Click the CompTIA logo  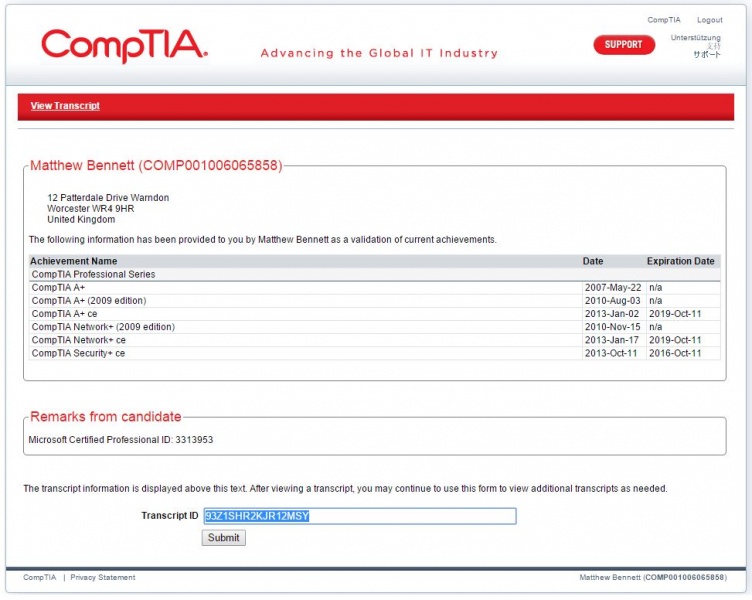[x=125, y=46]
